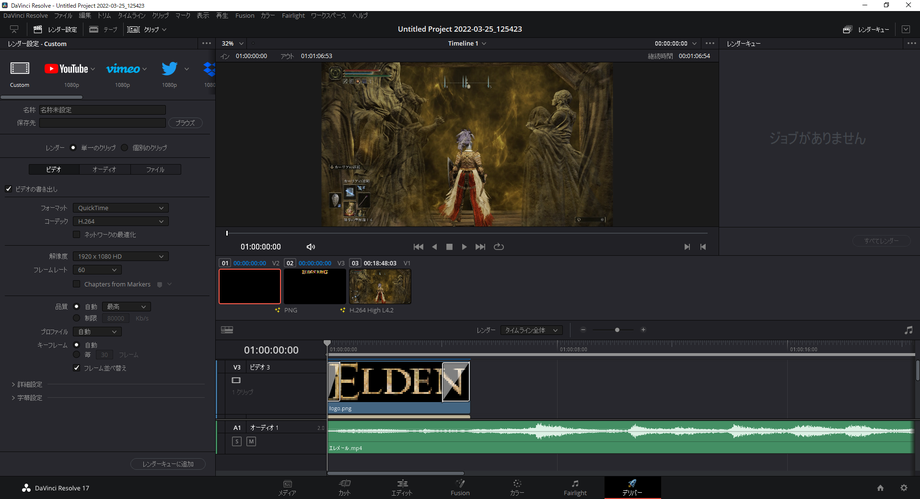The height and width of the screenshot is (499, 920).
Task: Open the project manager home icon
Action: click(x=880, y=488)
